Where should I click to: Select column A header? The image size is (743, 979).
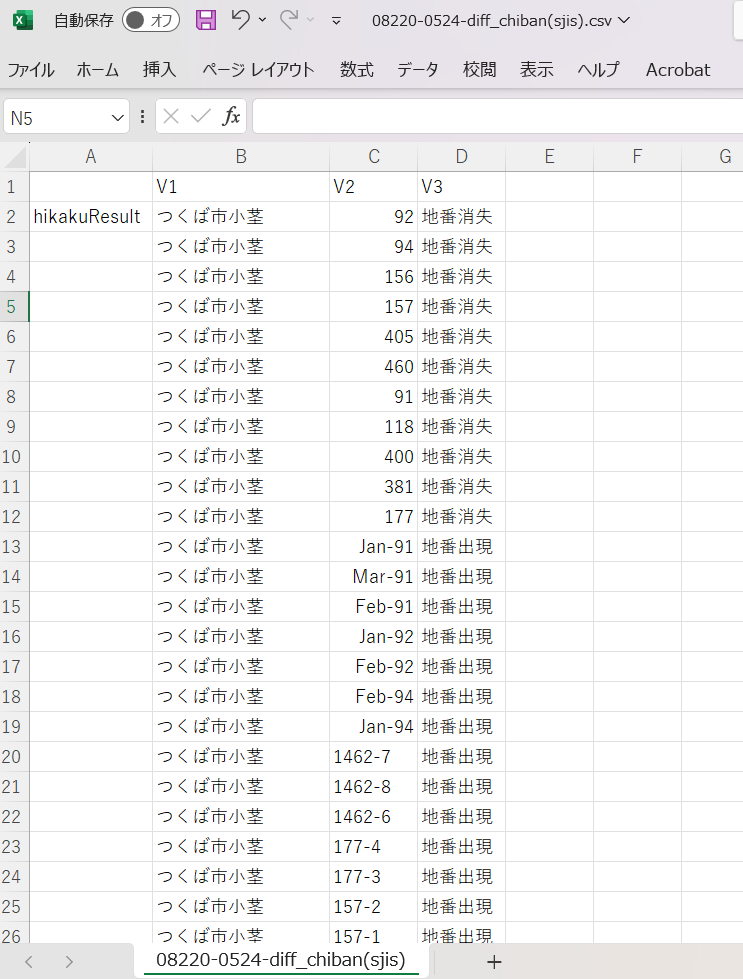pyautogui.click(x=91, y=157)
